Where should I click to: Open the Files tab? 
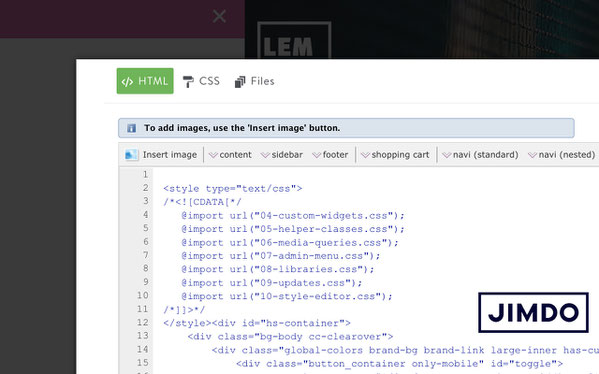coord(254,81)
